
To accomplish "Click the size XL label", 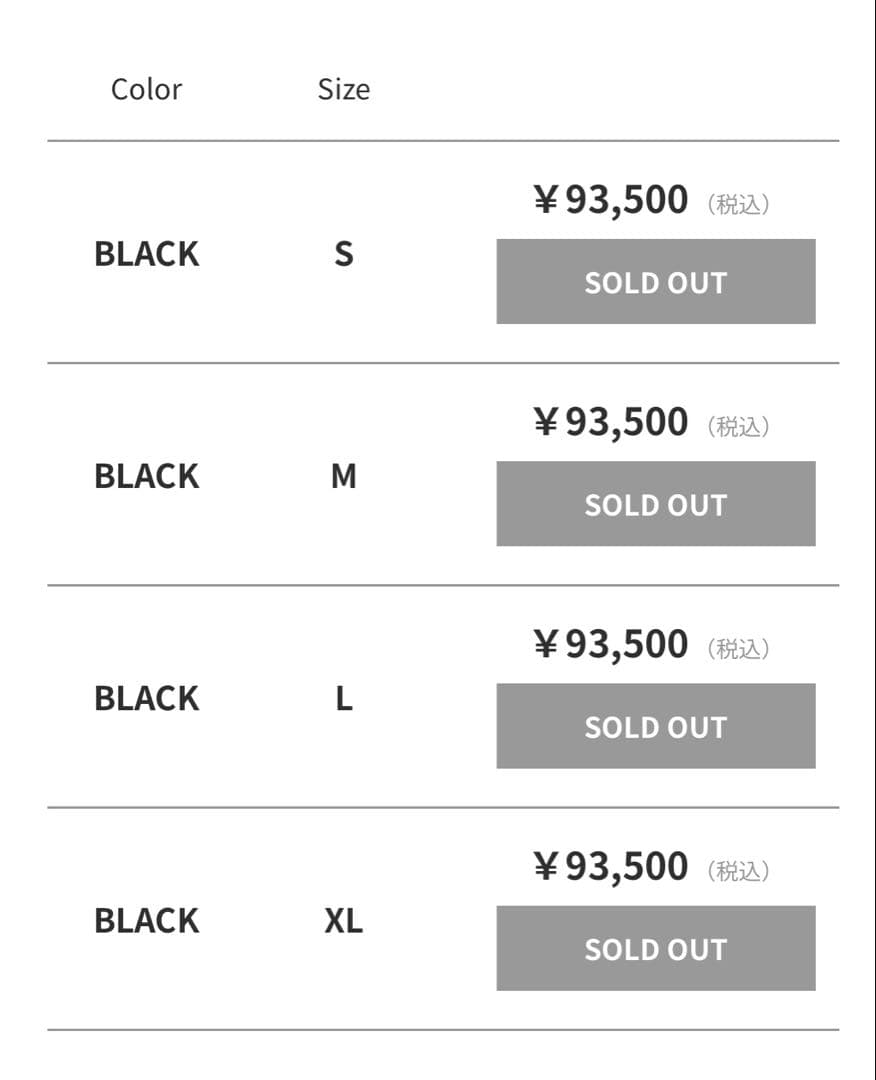I will pos(343,920).
